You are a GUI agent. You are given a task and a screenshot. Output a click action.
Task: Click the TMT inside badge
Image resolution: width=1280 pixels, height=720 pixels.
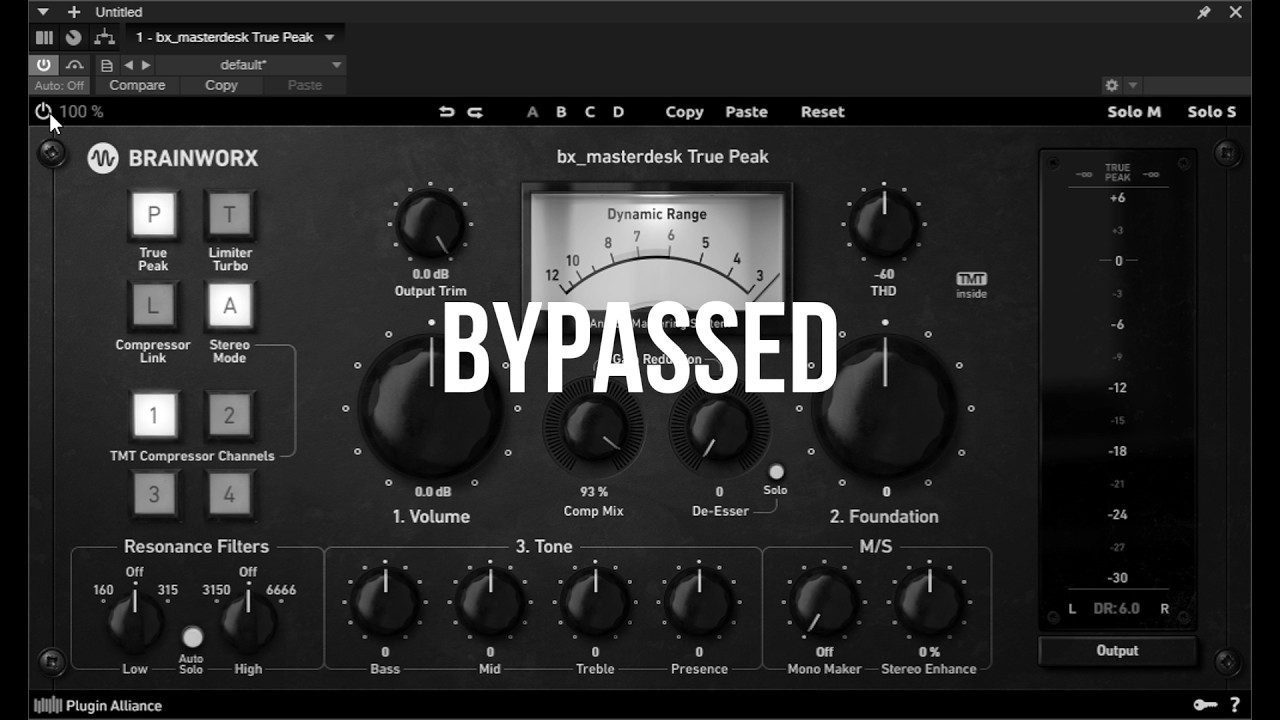click(x=971, y=285)
